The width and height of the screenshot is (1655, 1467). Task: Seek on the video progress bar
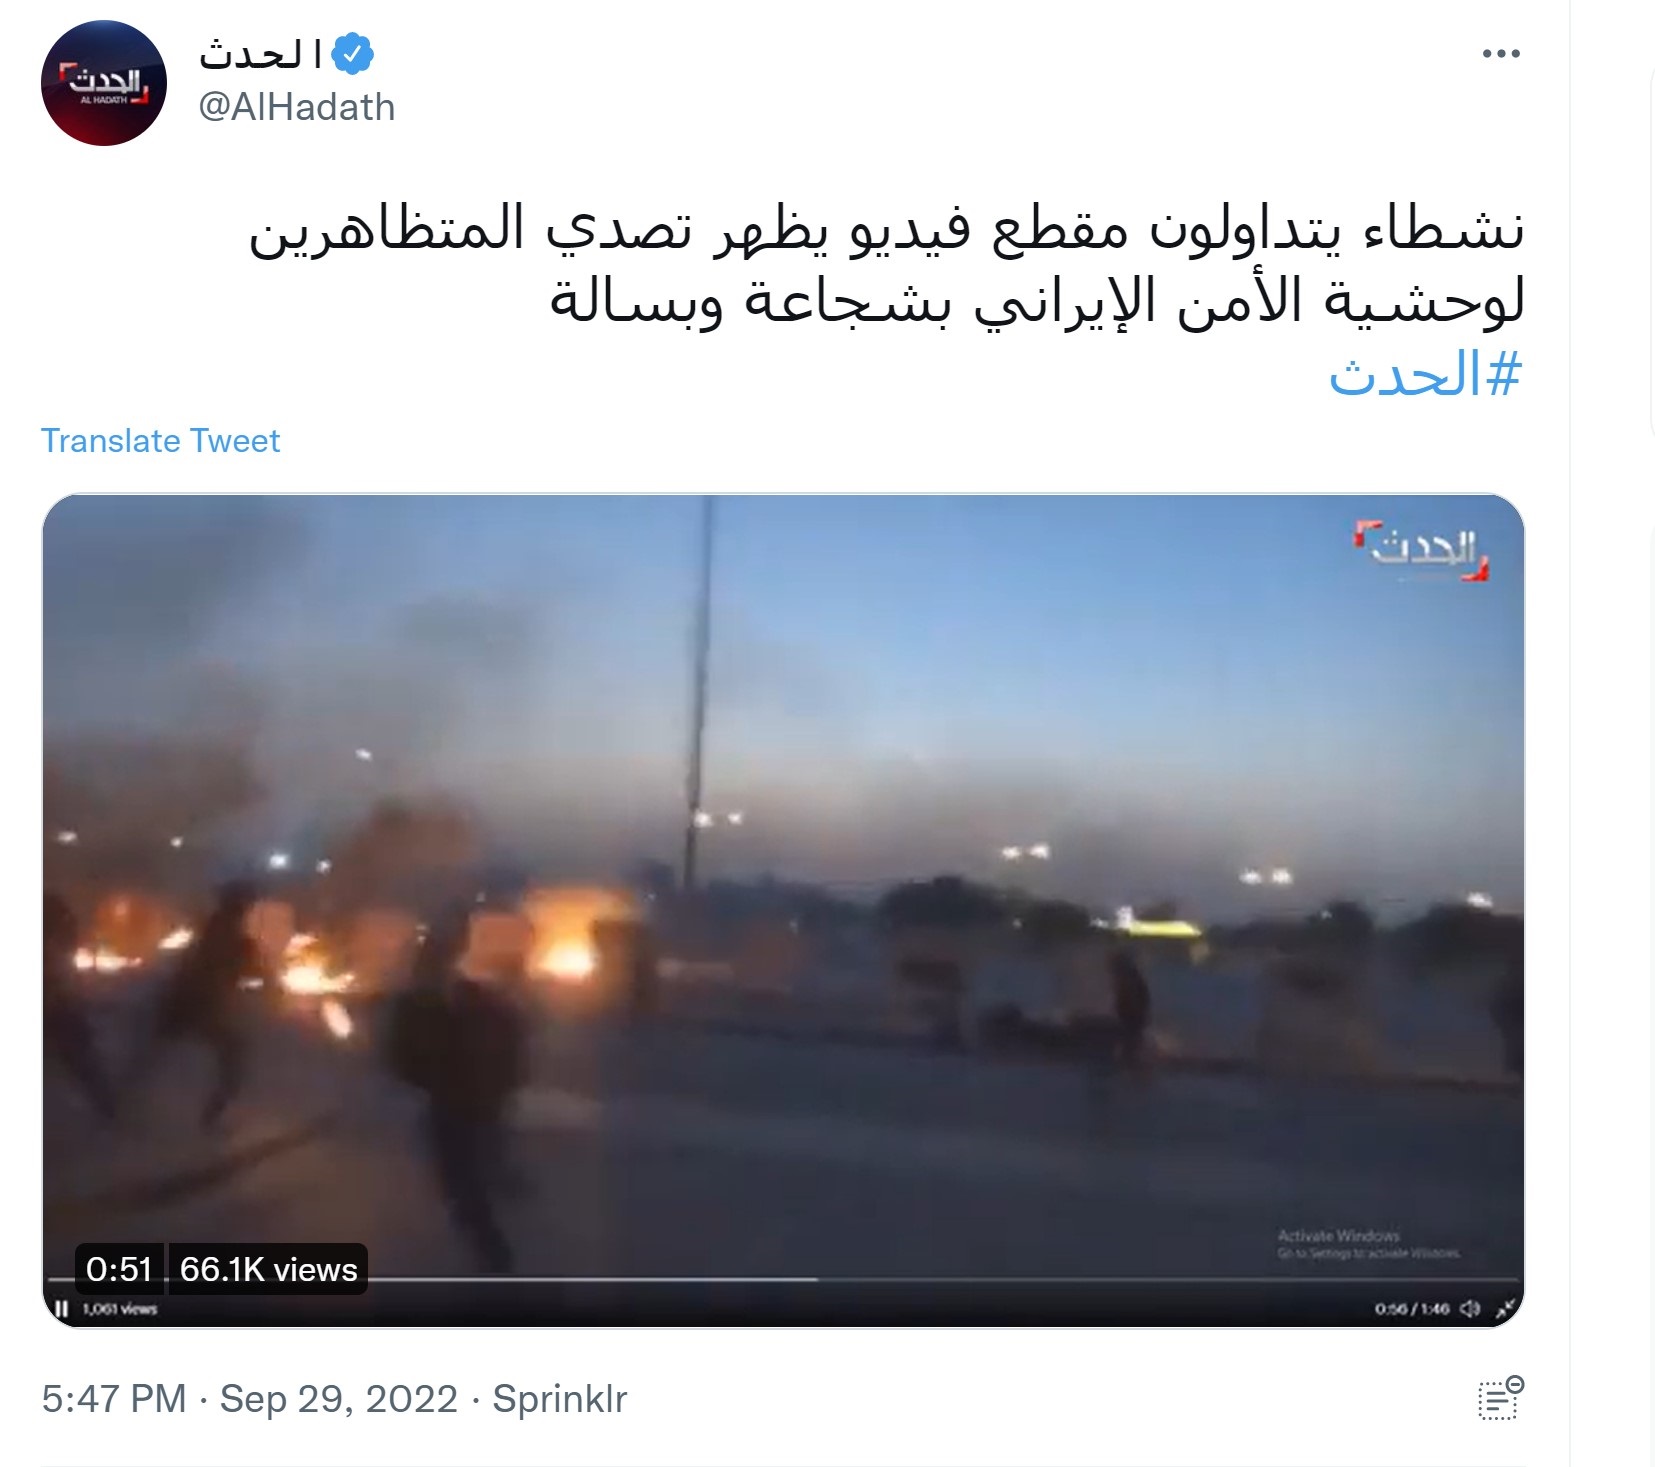click(x=783, y=1279)
